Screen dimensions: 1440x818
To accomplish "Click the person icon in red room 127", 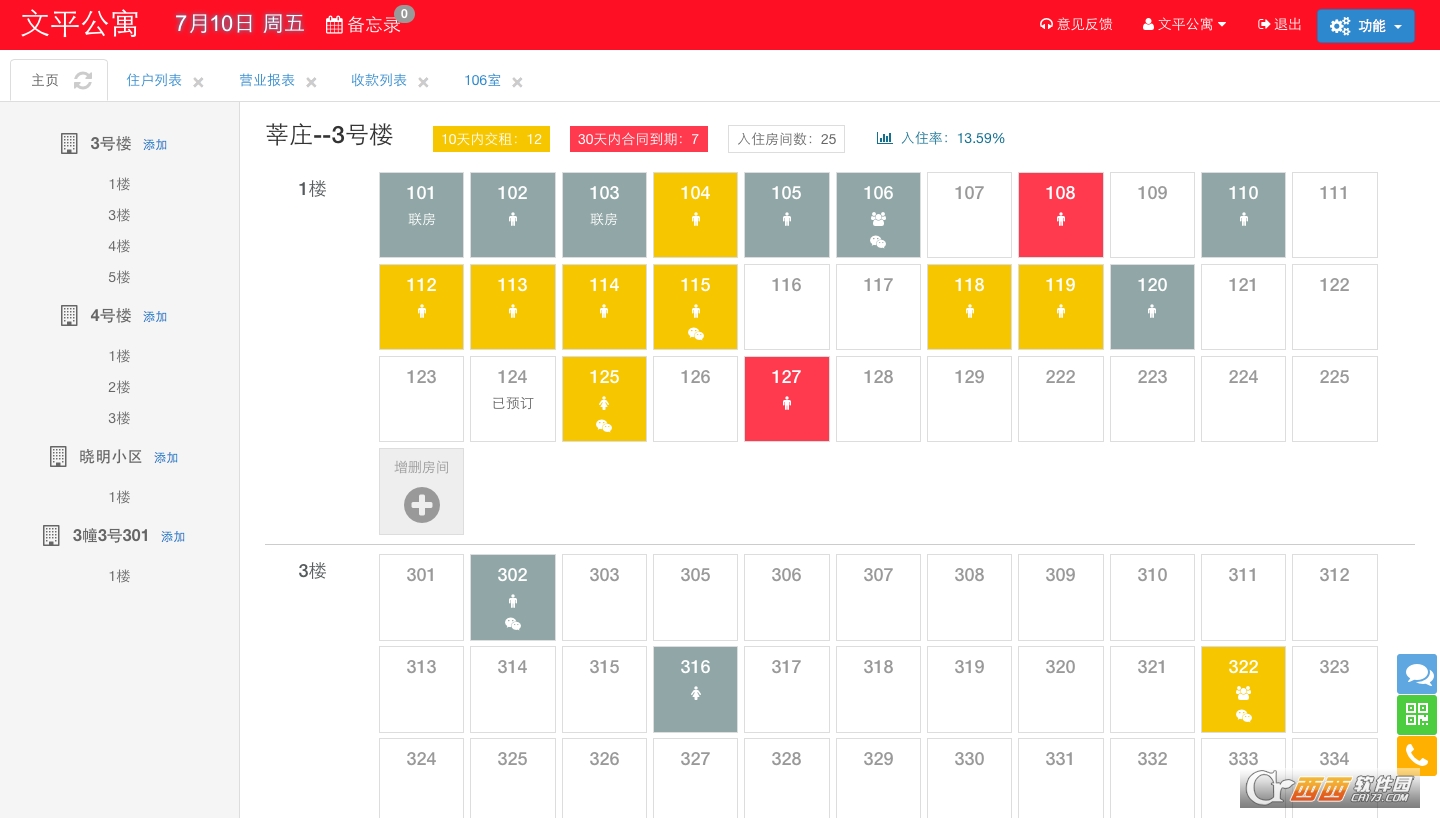I will click(x=787, y=403).
